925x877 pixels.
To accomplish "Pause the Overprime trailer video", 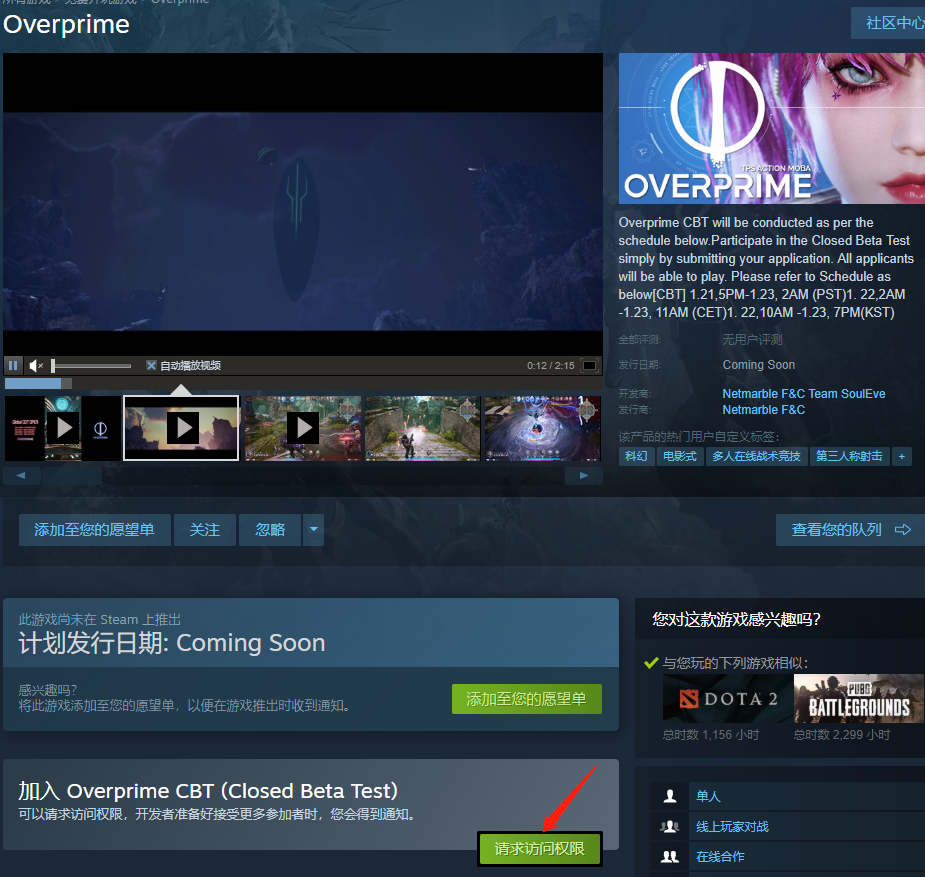I will [x=12, y=366].
